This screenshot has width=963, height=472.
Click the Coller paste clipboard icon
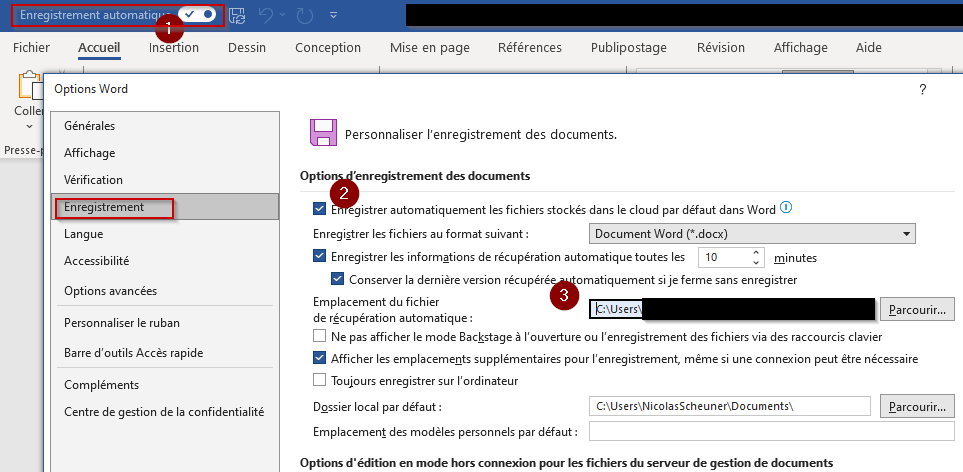pyautogui.click(x=29, y=86)
